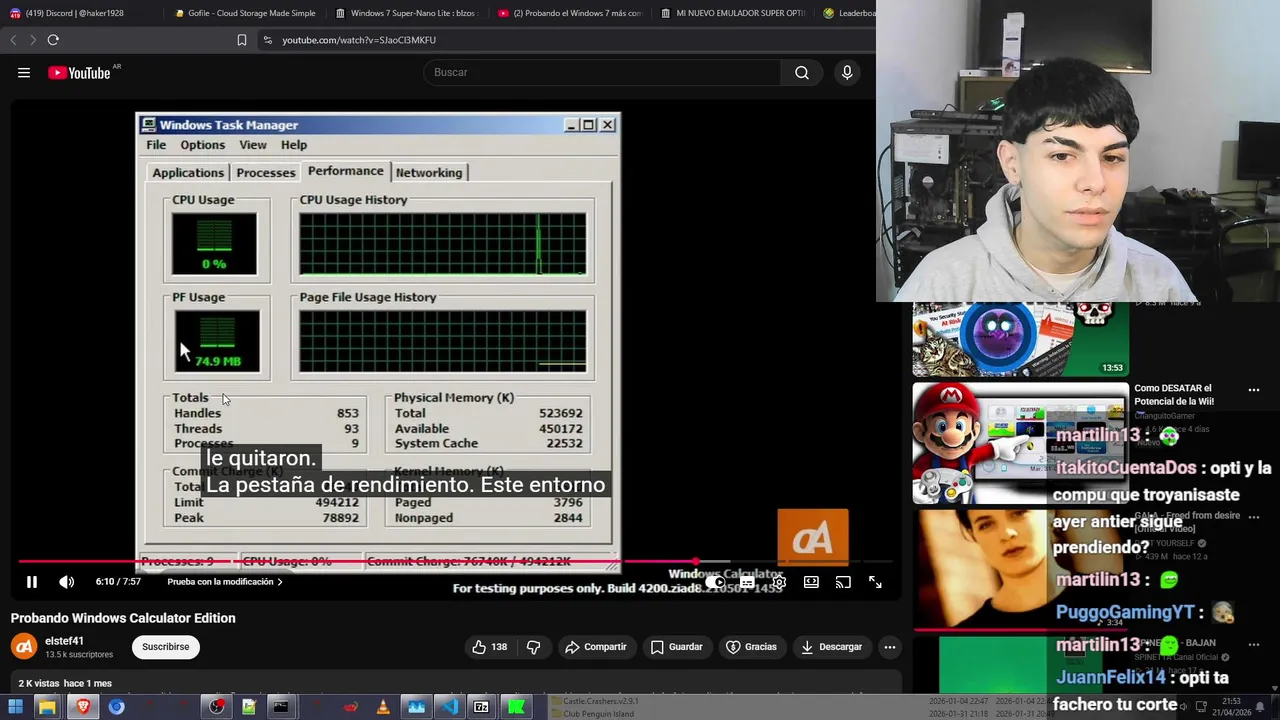Click the orange channel watermark in video
The width and height of the screenshot is (1280, 720).
[x=813, y=537]
